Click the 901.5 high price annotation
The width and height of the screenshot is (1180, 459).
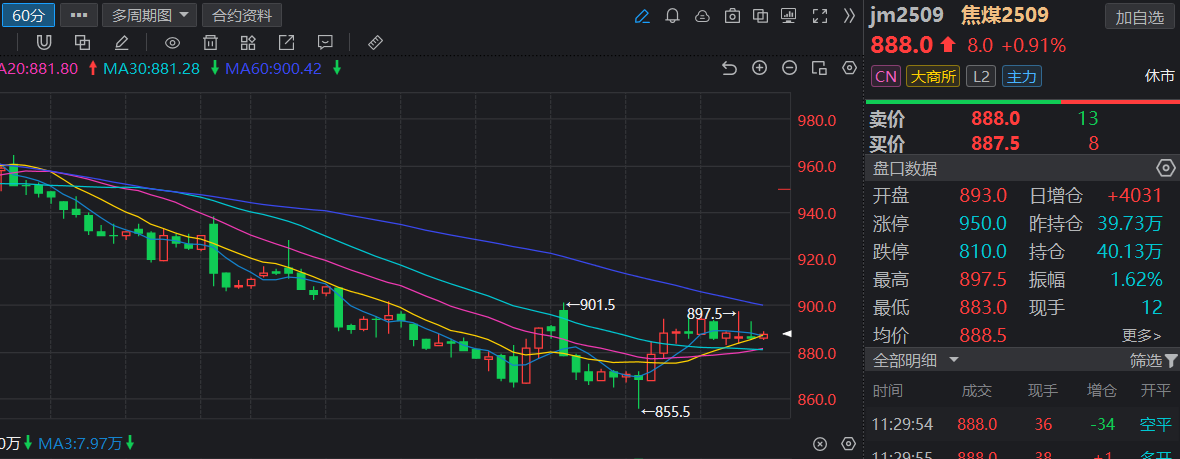(x=590, y=305)
